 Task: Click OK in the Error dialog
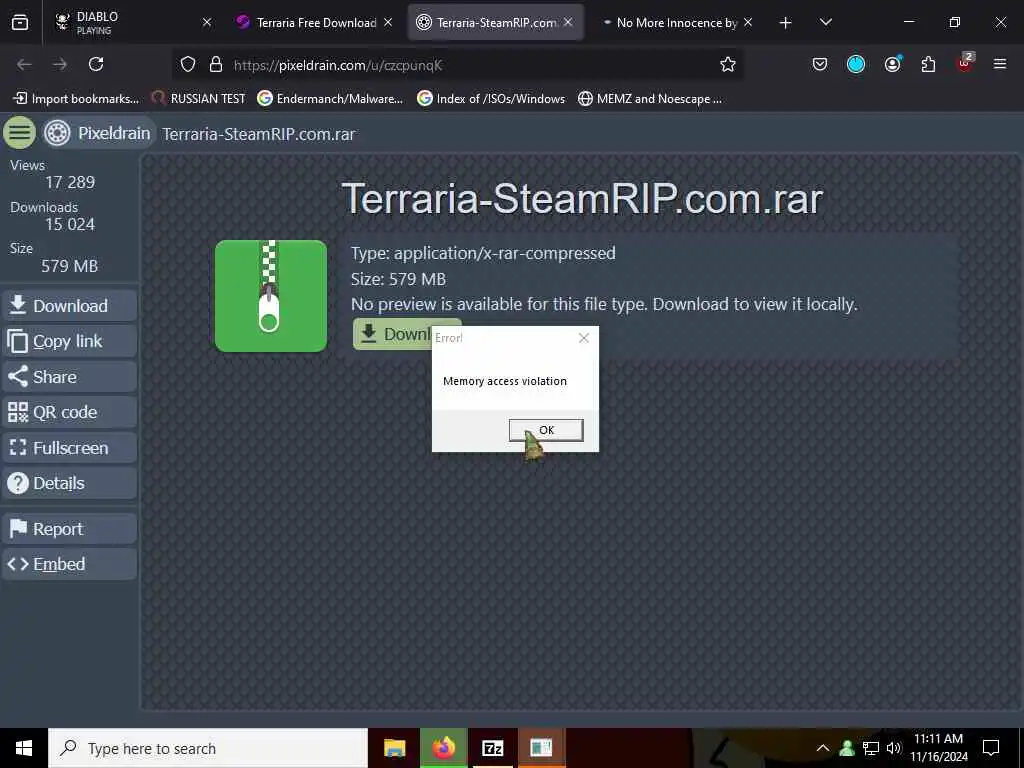click(546, 430)
